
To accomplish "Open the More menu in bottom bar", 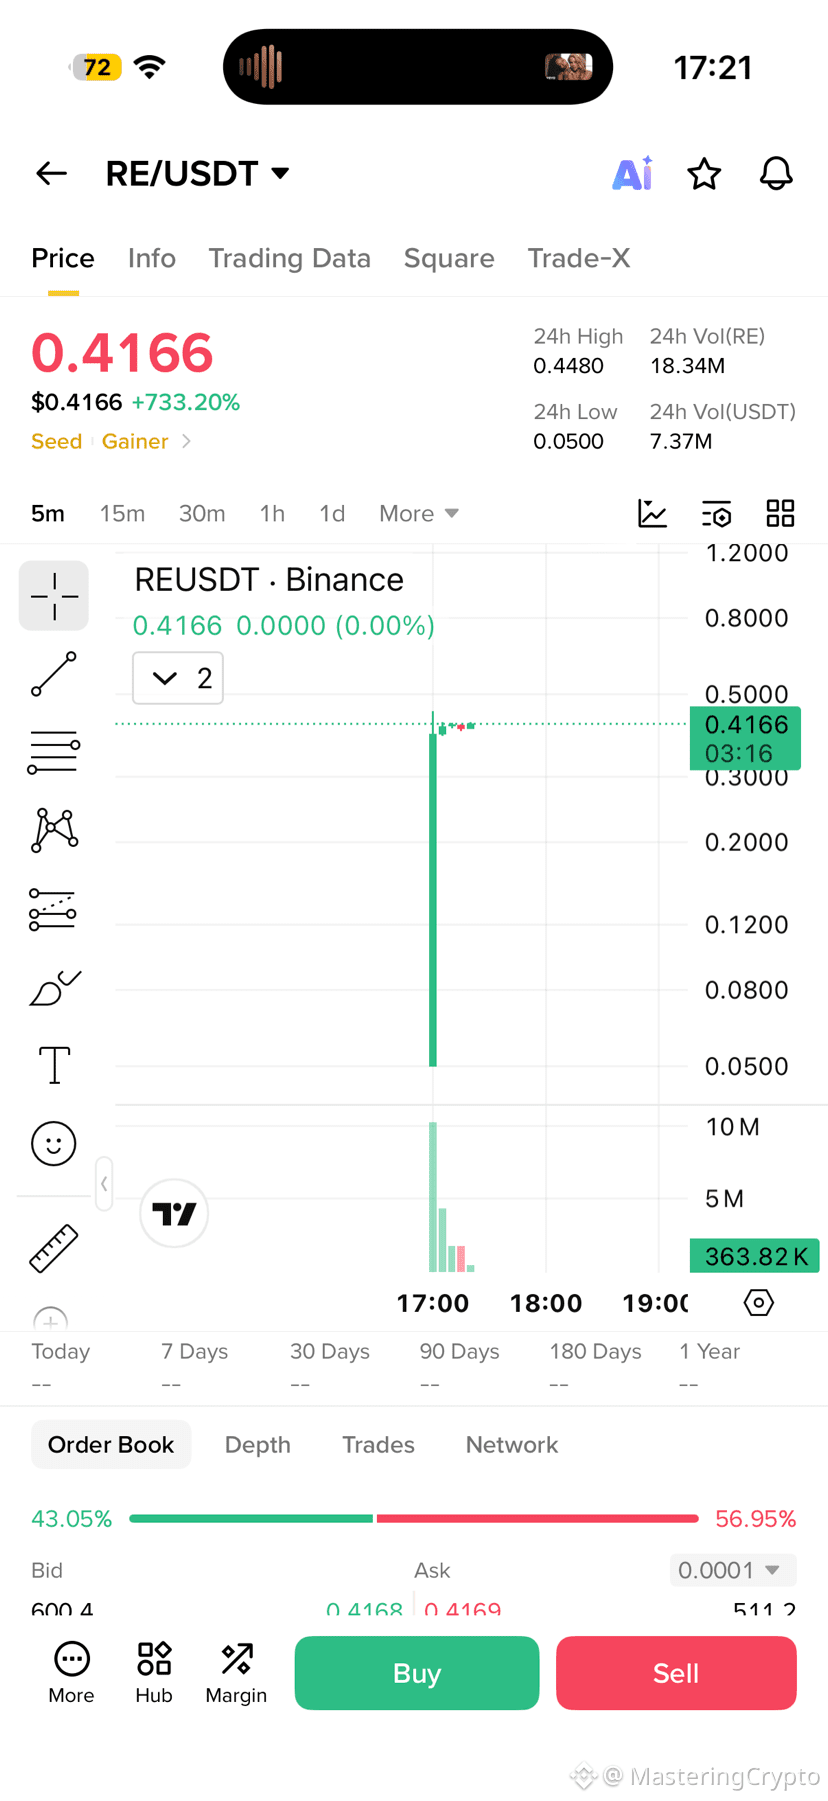I will pyautogui.click(x=71, y=1673).
